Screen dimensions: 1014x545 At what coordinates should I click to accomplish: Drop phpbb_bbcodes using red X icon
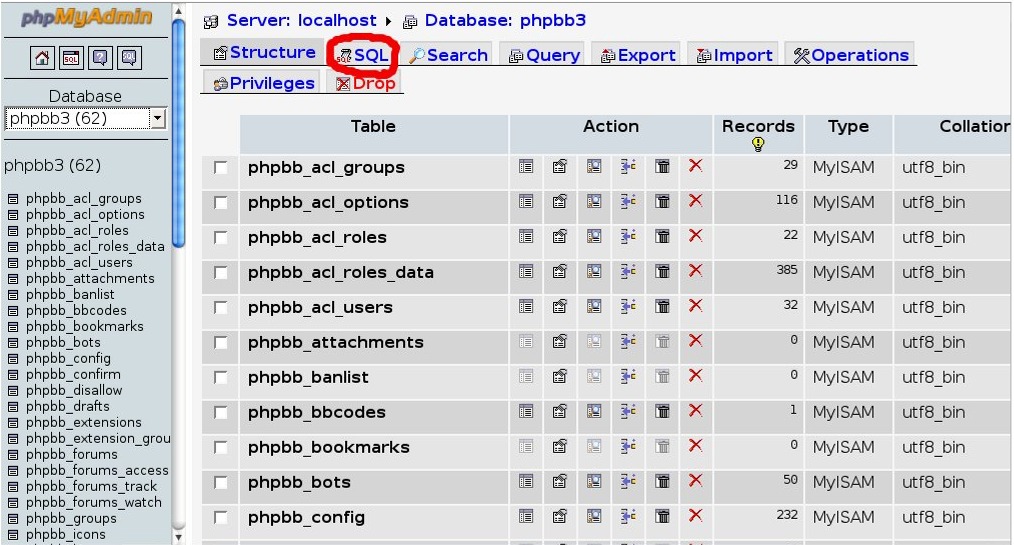[x=696, y=411]
